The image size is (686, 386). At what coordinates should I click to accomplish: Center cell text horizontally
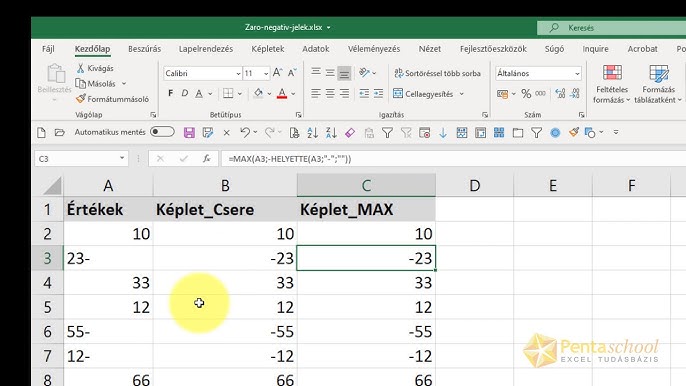pyautogui.click(x=330, y=94)
